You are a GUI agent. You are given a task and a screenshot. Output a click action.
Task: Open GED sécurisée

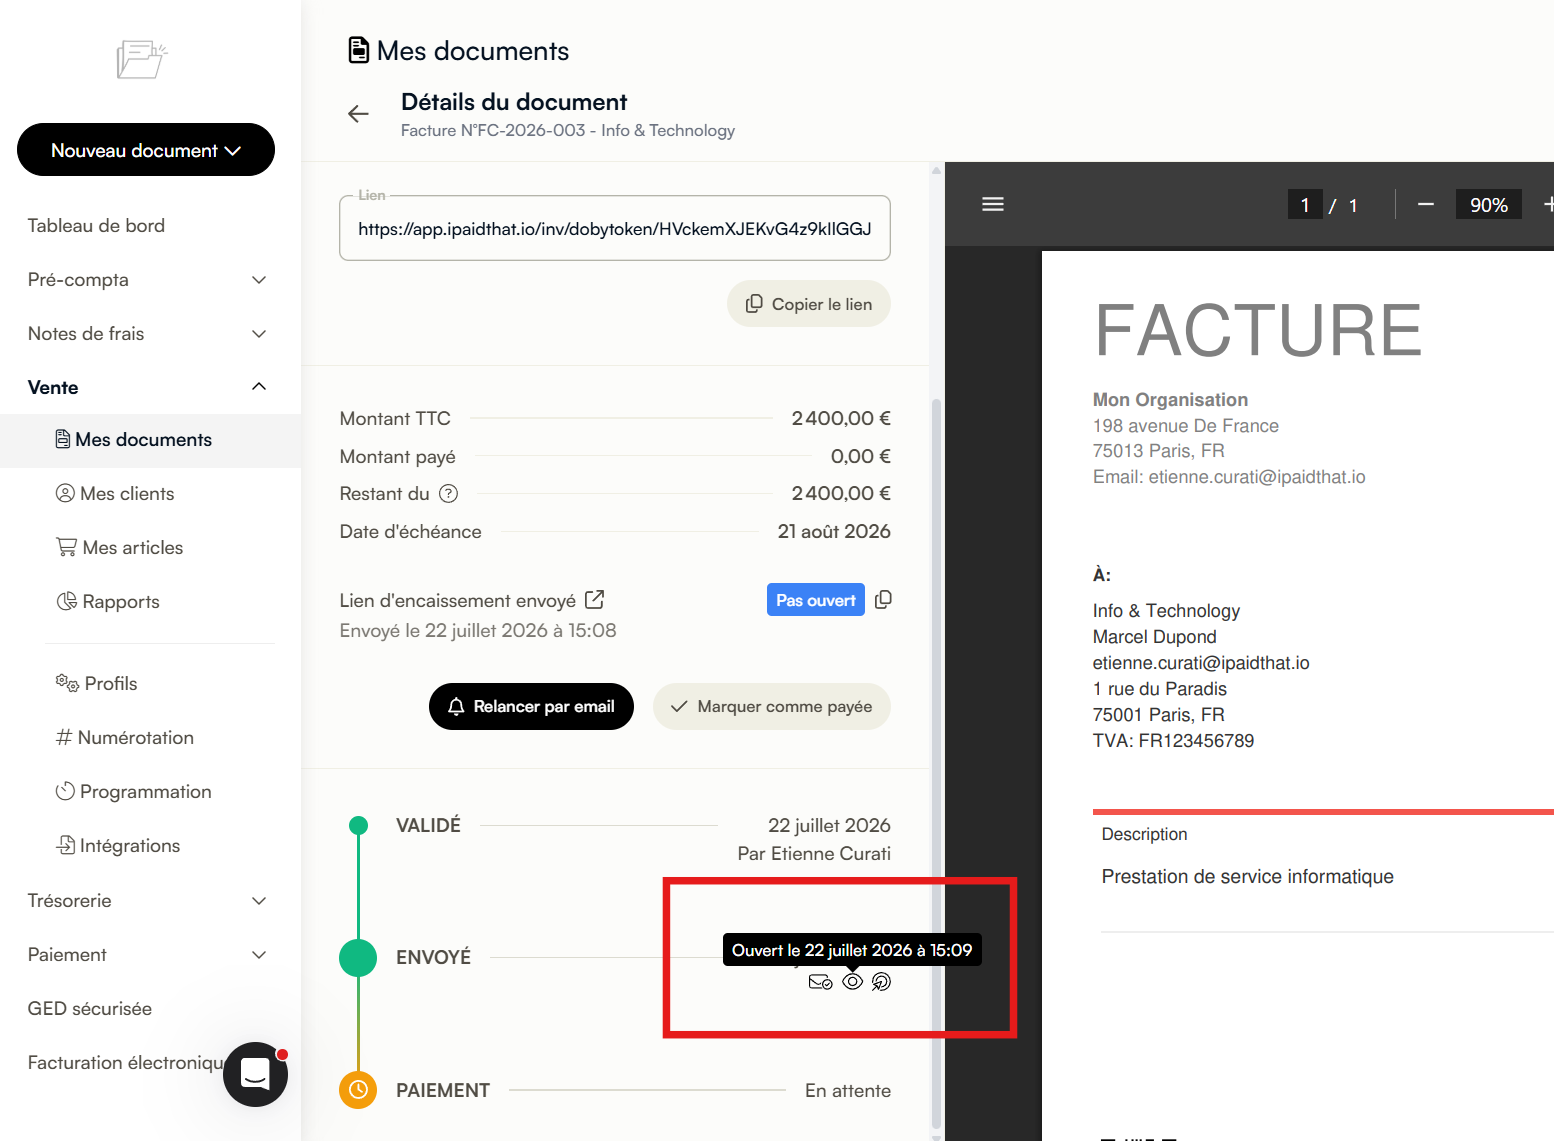pos(90,1009)
